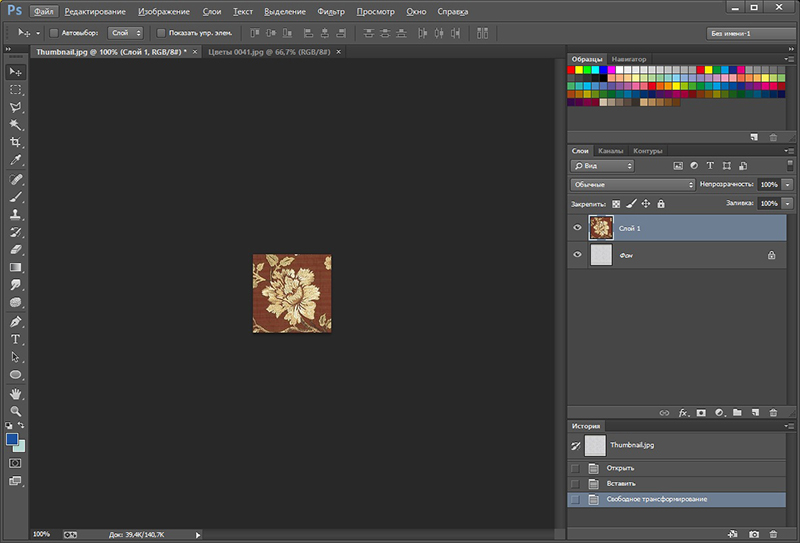Select the Eyedropper tool

(x=16, y=160)
